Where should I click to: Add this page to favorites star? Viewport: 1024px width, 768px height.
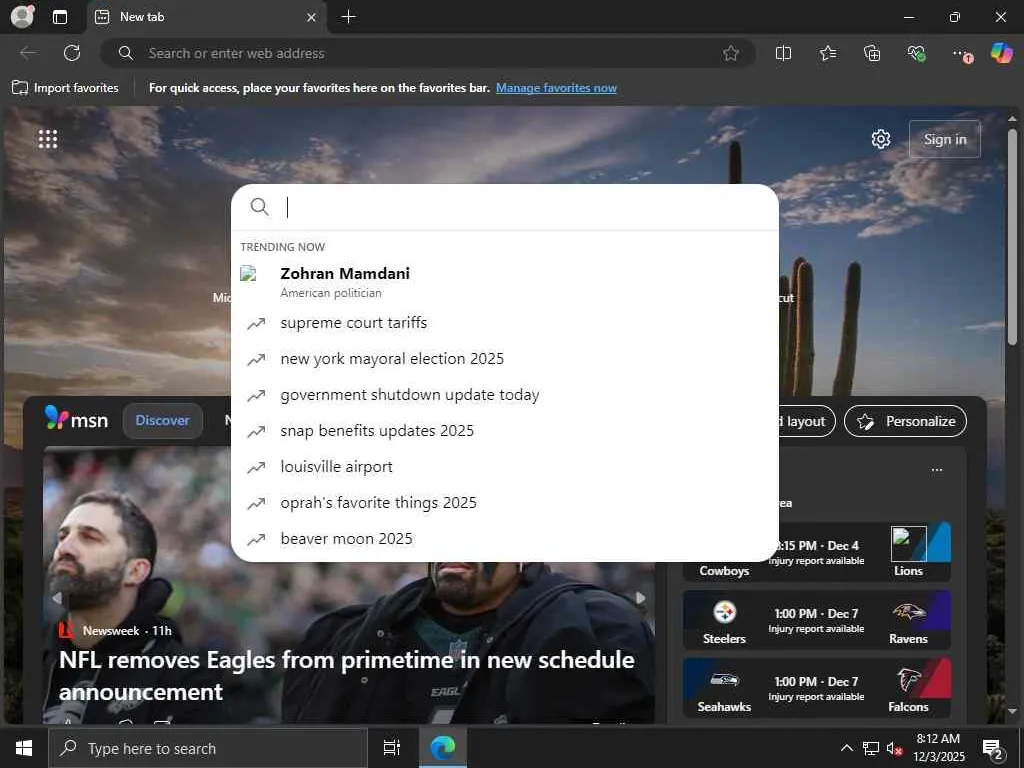(731, 53)
